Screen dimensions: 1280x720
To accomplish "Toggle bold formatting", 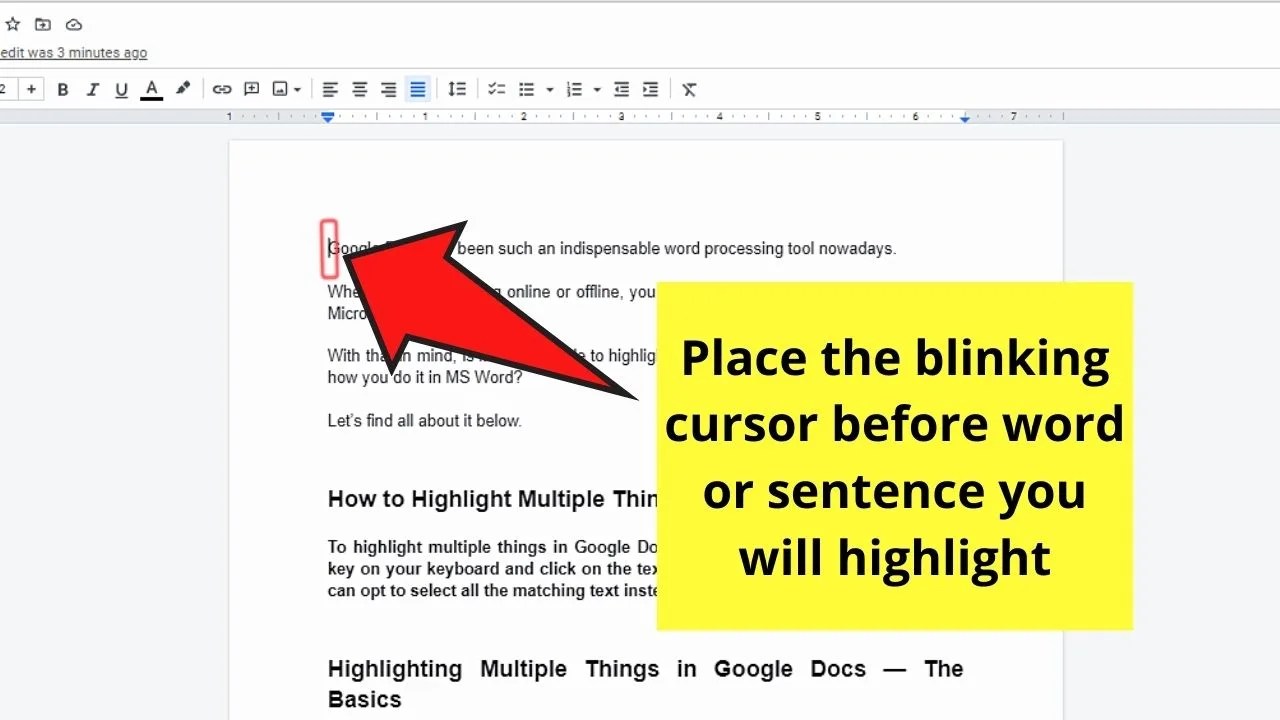I will coord(63,89).
